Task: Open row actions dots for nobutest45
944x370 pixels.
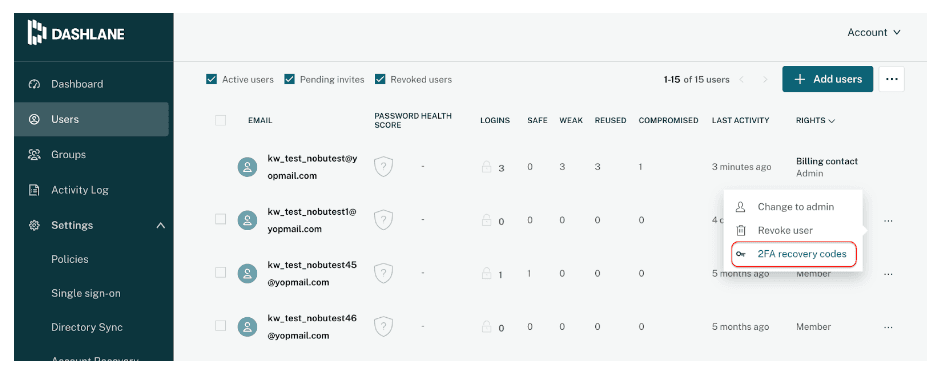Action: [888, 274]
